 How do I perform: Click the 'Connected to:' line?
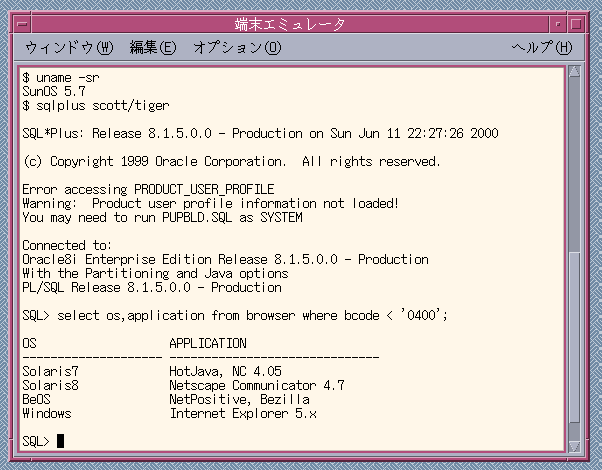click(67, 245)
